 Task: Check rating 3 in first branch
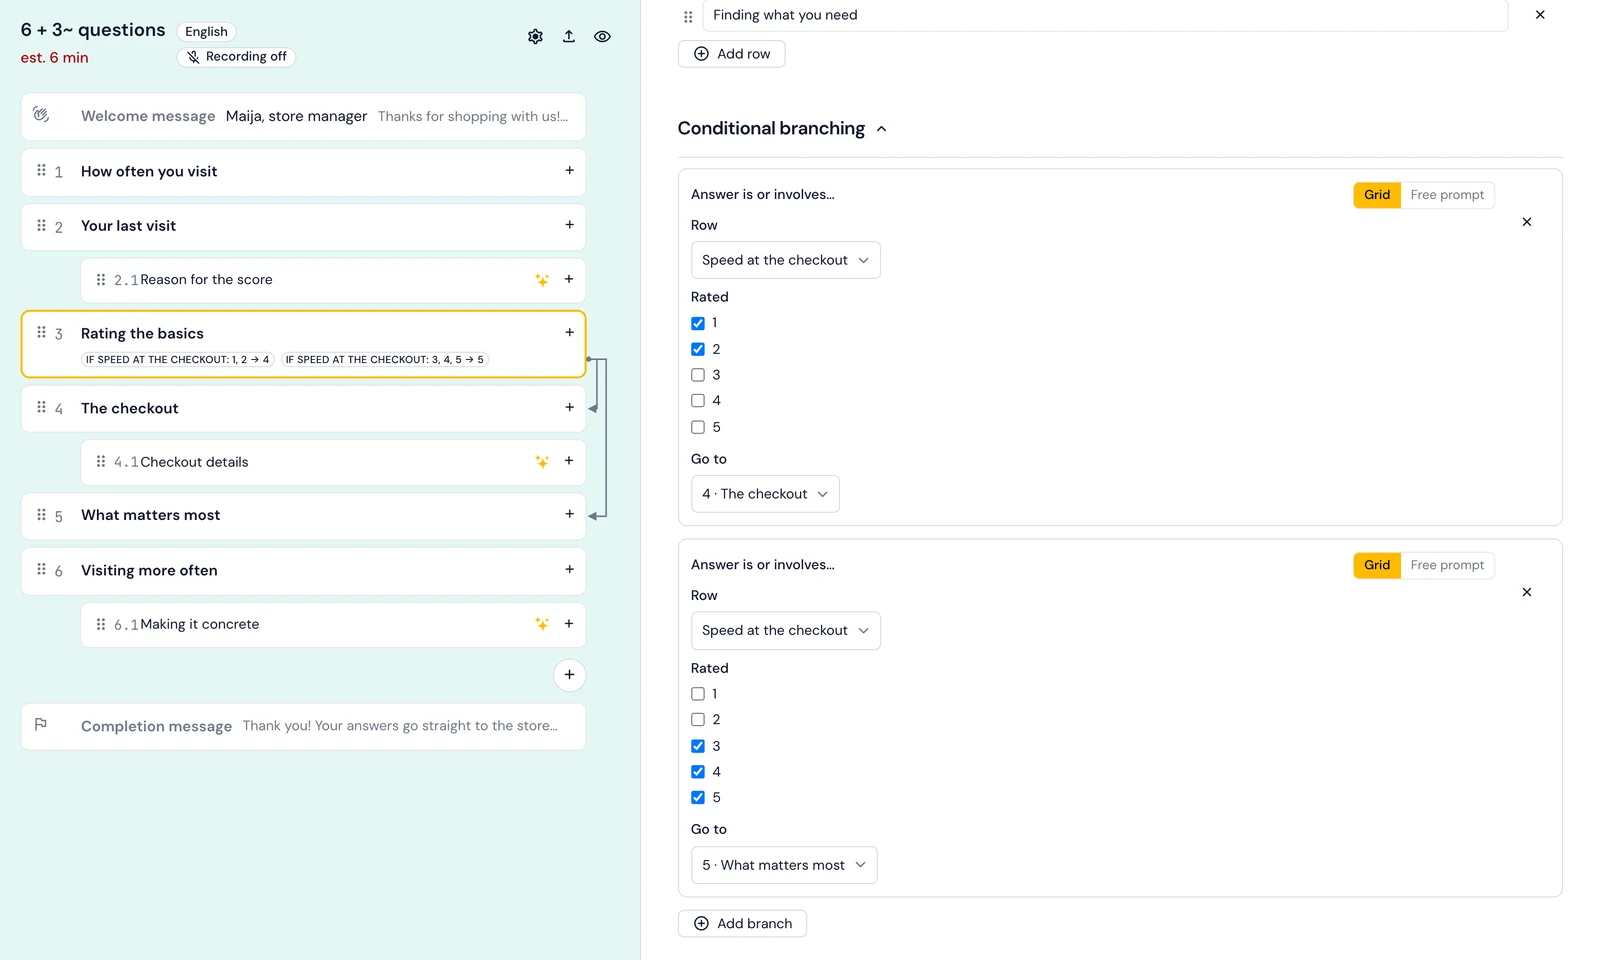click(698, 375)
